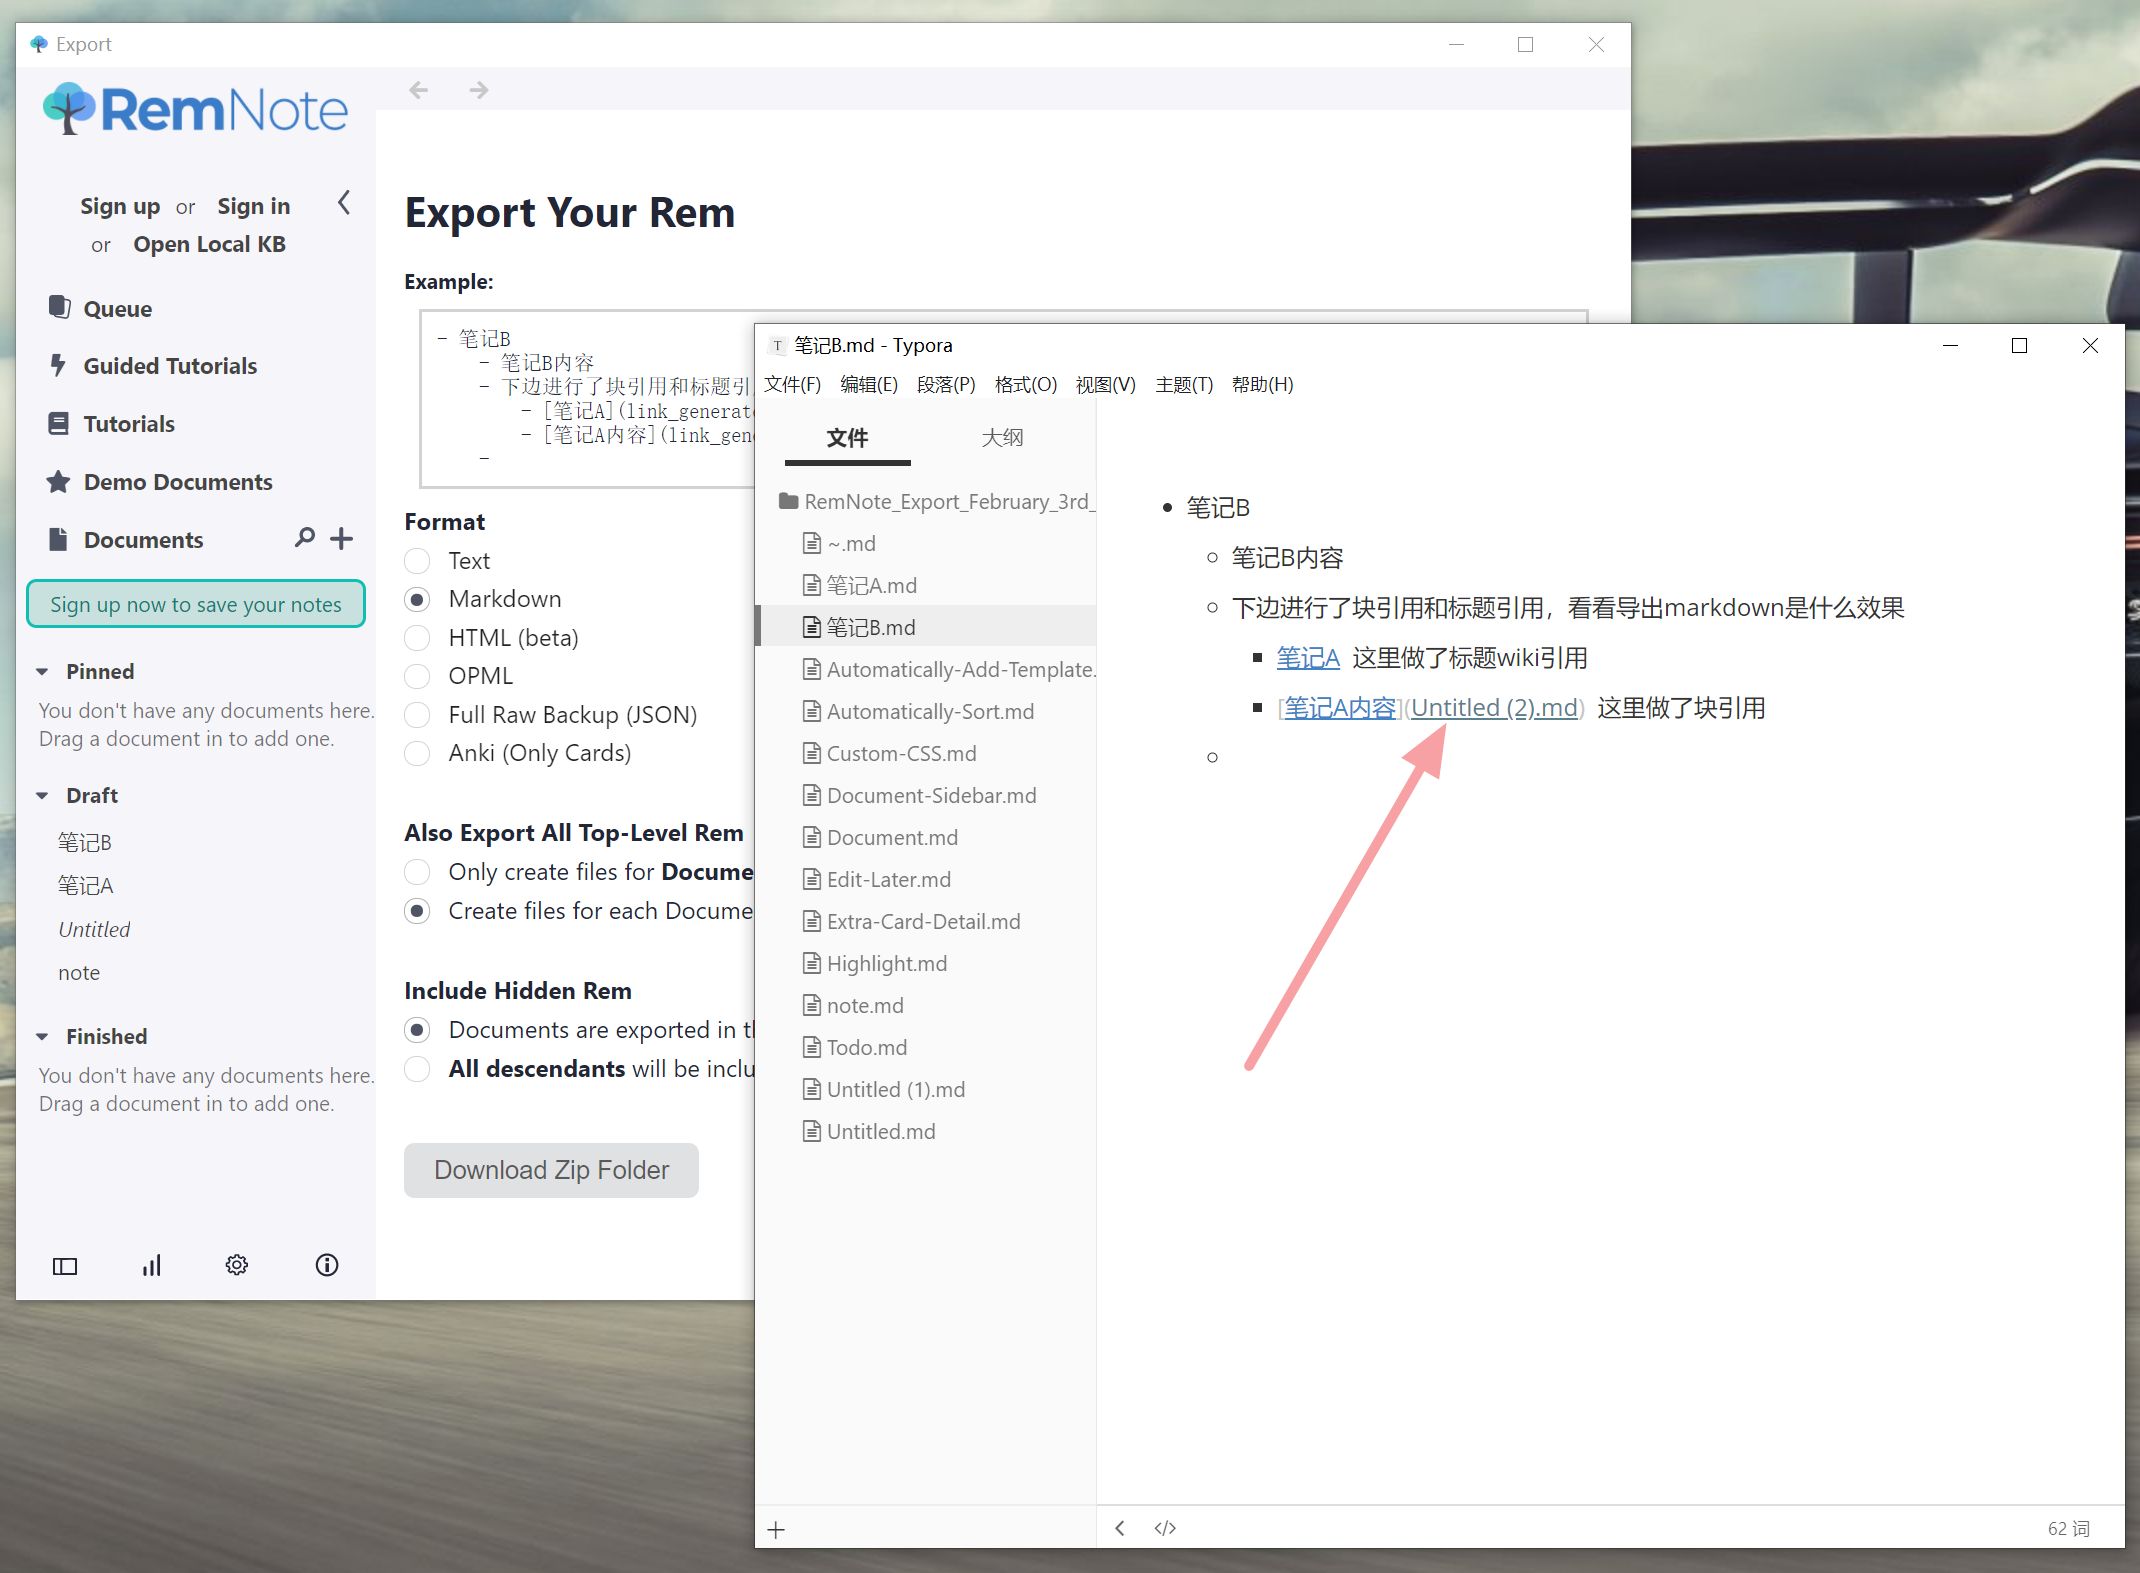Viewport: 2140px width, 1573px height.
Task: Collapse the Finished section
Action: (43, 1037)
